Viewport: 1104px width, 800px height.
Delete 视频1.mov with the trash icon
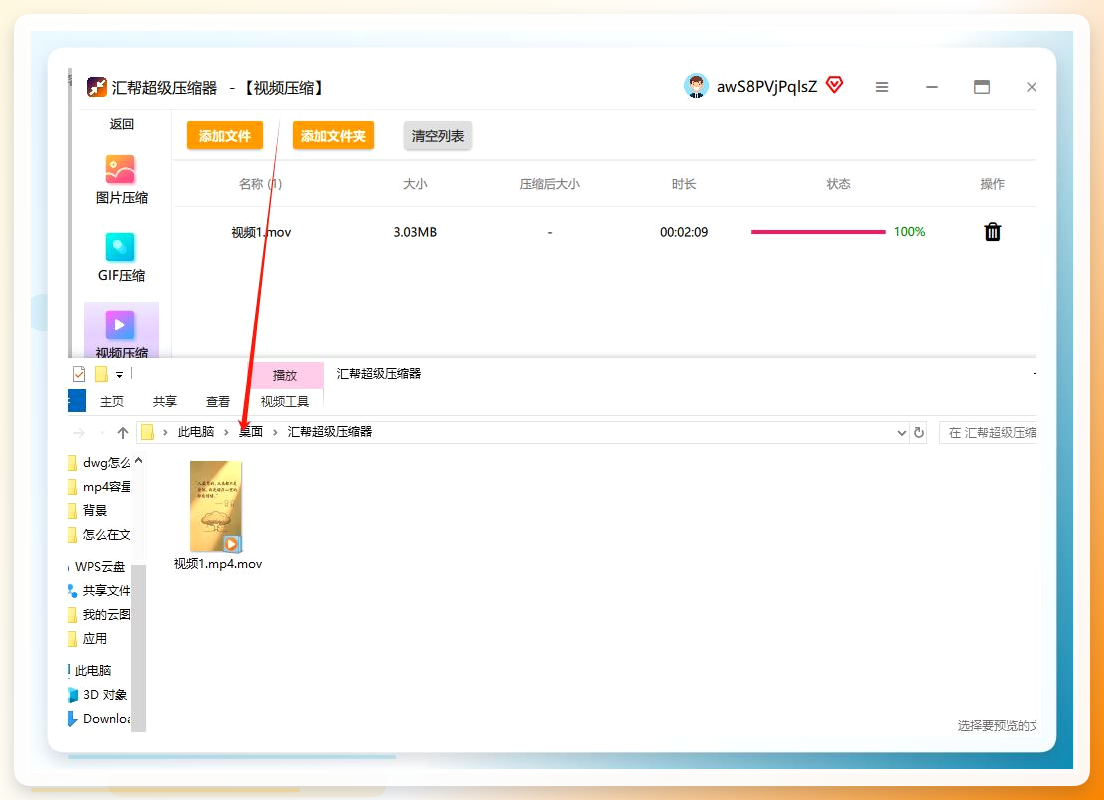[992, 232]
